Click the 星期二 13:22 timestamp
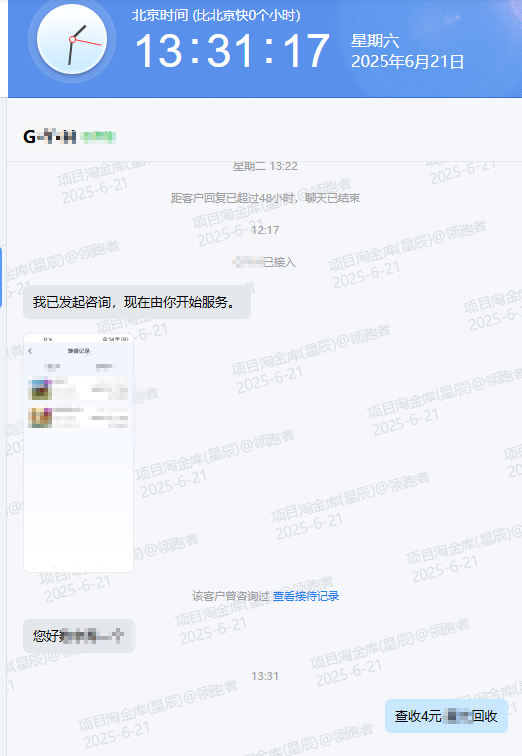522x756 pixels. [x=265, y=166]
